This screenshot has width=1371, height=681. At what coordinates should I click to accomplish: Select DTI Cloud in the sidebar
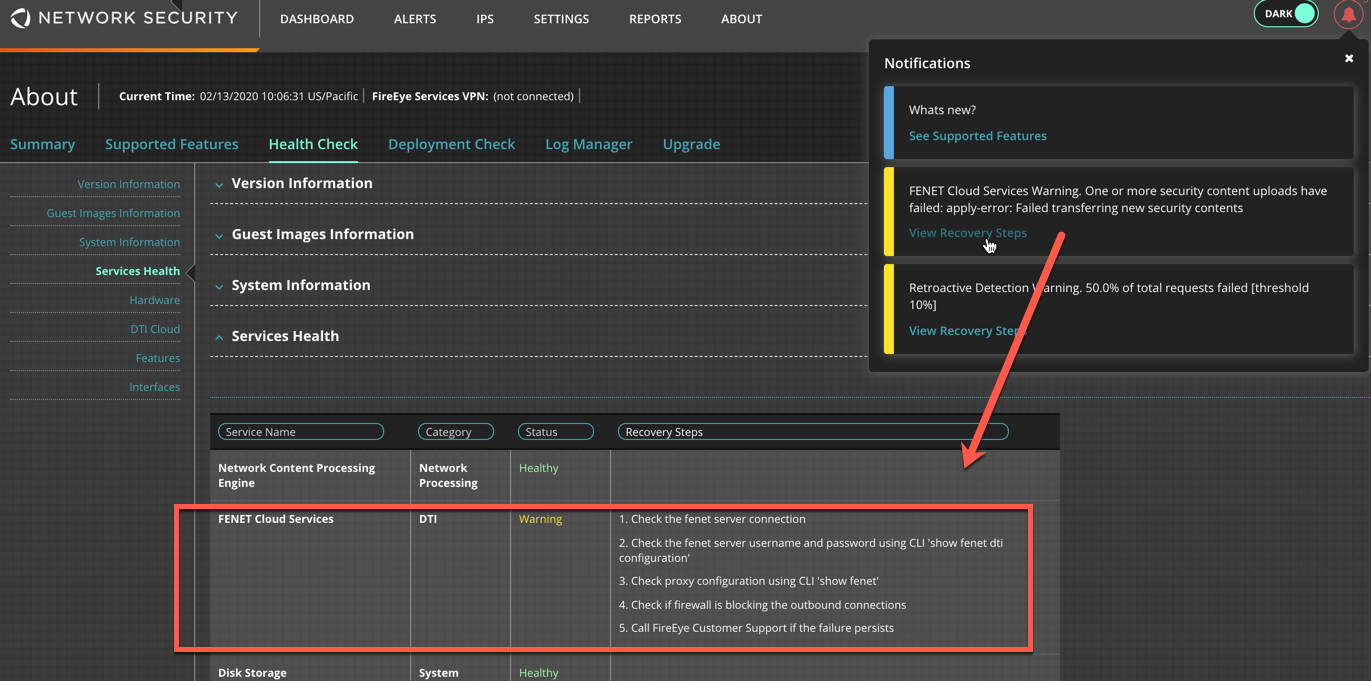(155, 329)
